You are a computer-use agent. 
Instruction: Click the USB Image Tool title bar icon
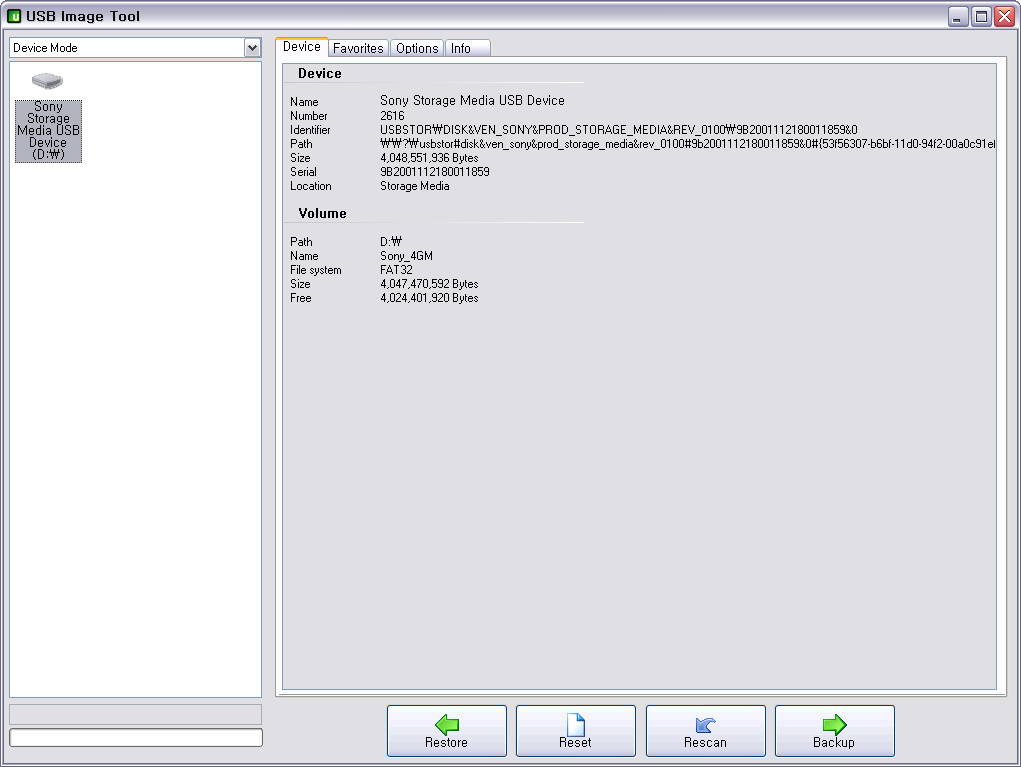click(14, 16)
